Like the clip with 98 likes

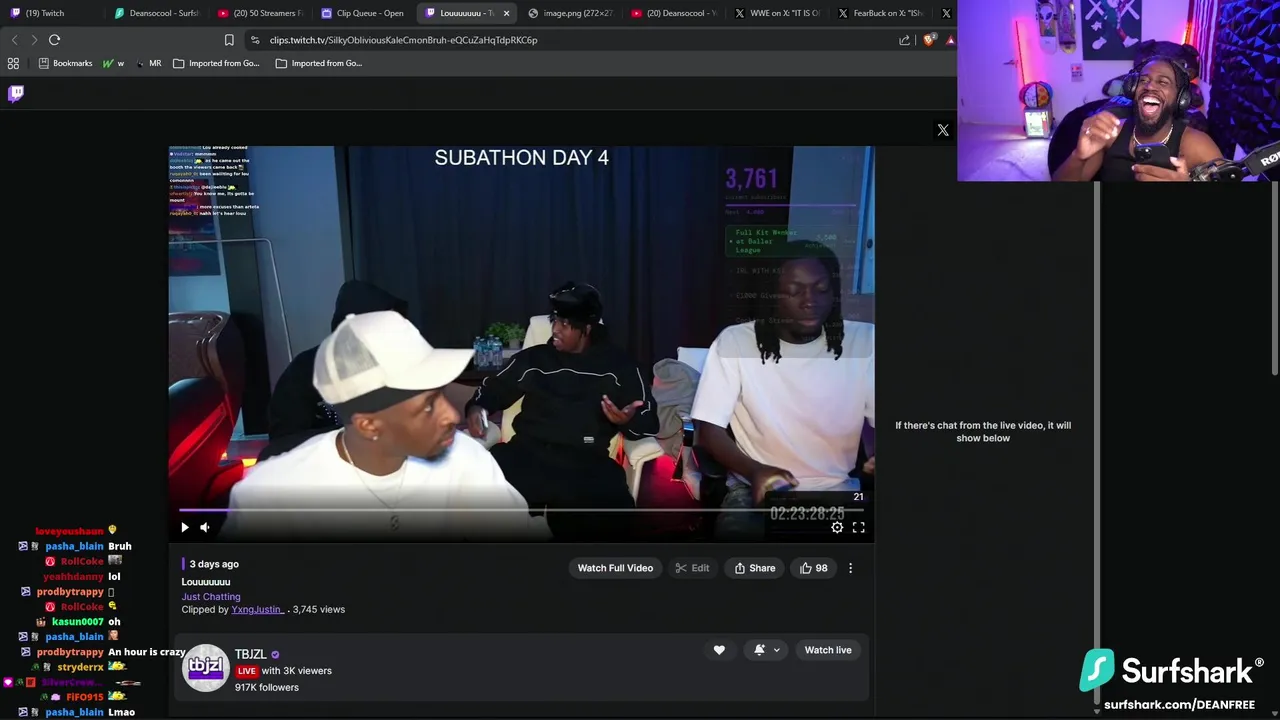click(813, 568)
